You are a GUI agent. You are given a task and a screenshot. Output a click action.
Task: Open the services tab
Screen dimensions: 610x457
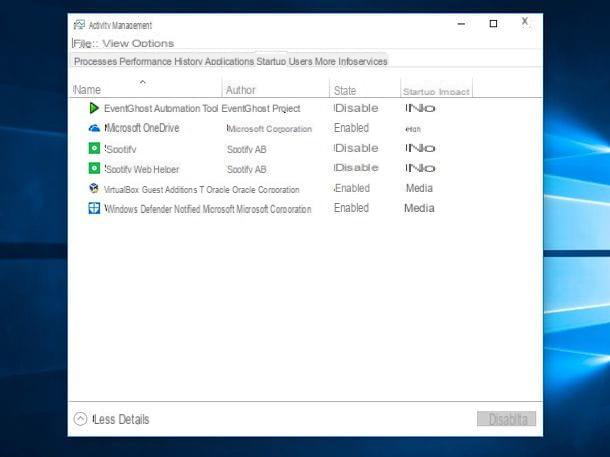pos(368,61)
